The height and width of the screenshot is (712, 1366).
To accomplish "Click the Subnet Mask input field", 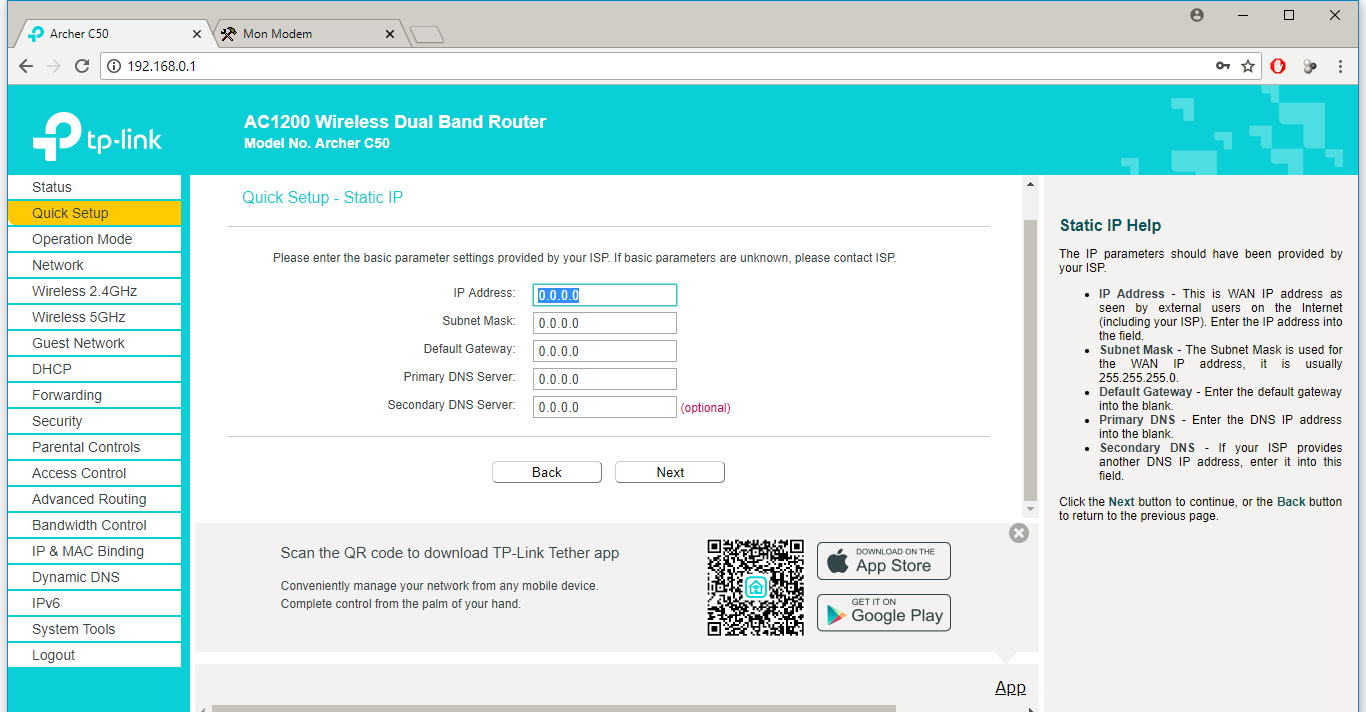I will tap(604, 323).
